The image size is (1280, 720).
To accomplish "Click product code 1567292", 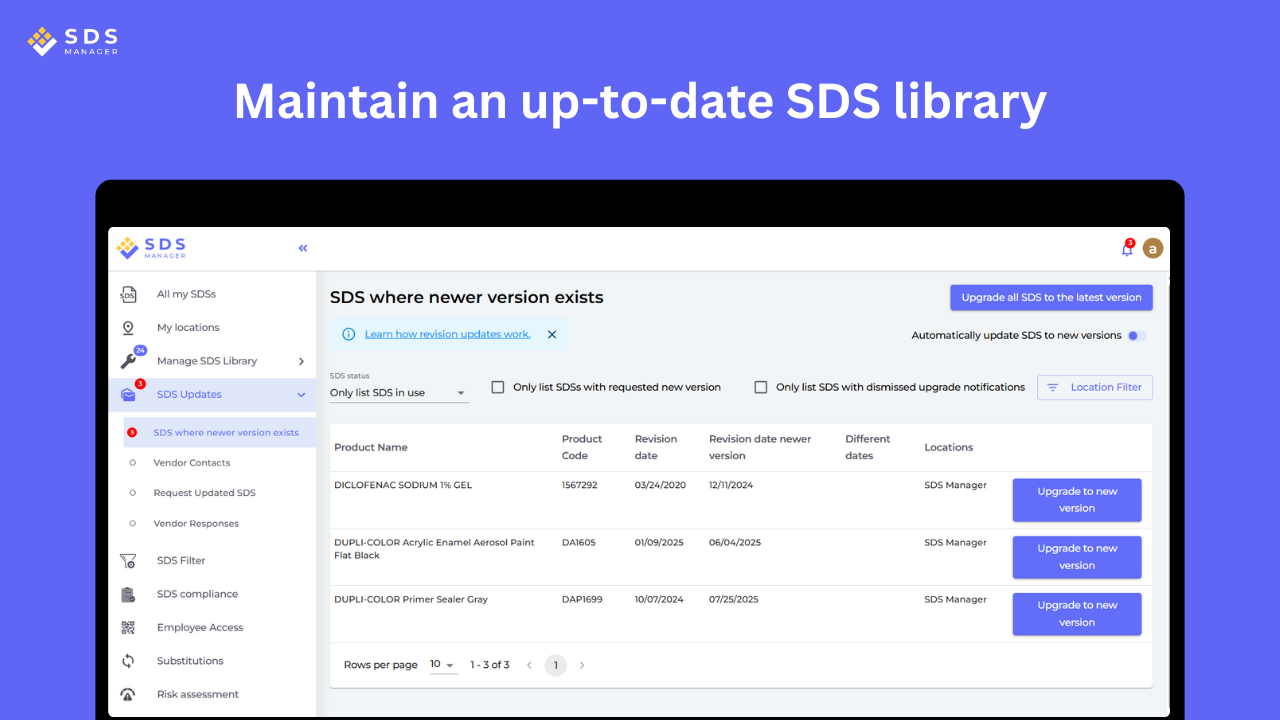I will [x=580, y=485].
